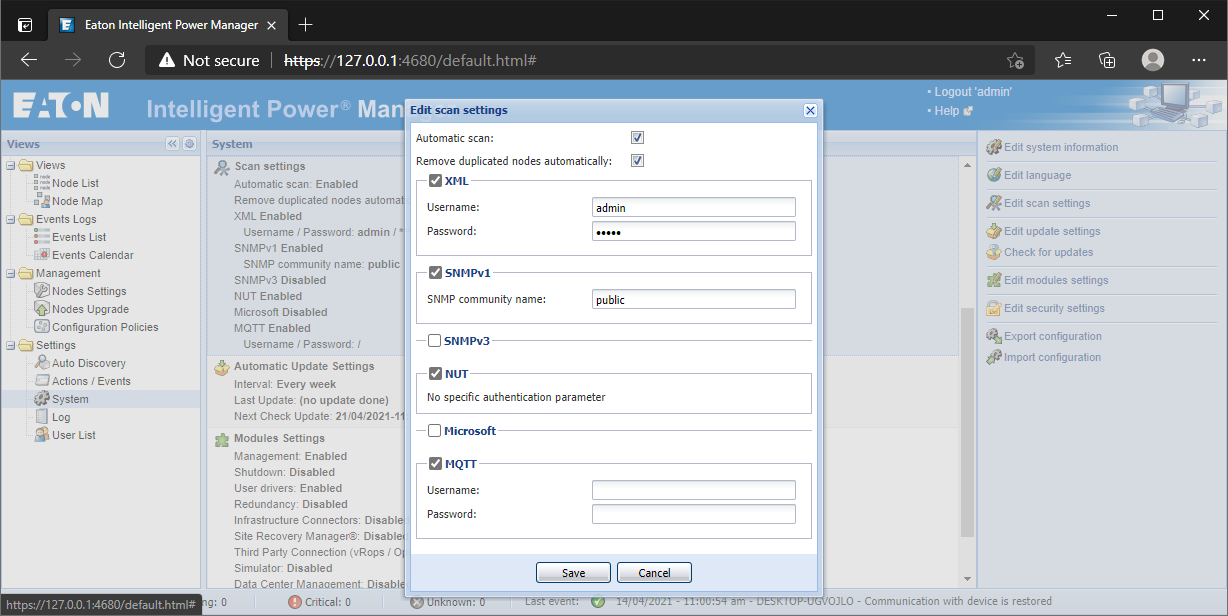Click browser Back button
The height and width of the screenshot is (616, 1228).
coord(29,60)
